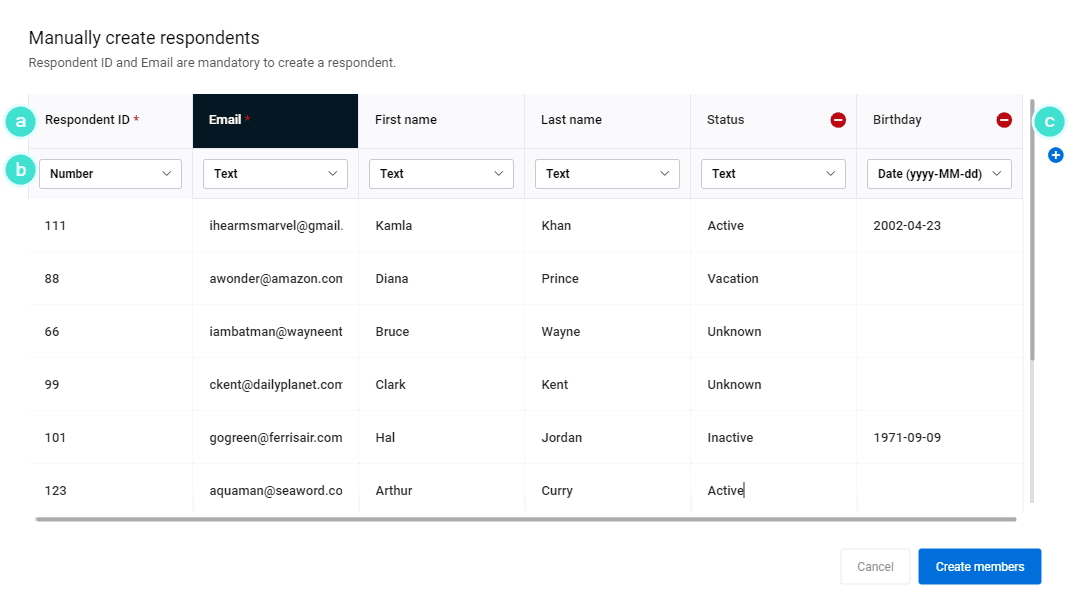Open the Status column type dropdown

773,173
